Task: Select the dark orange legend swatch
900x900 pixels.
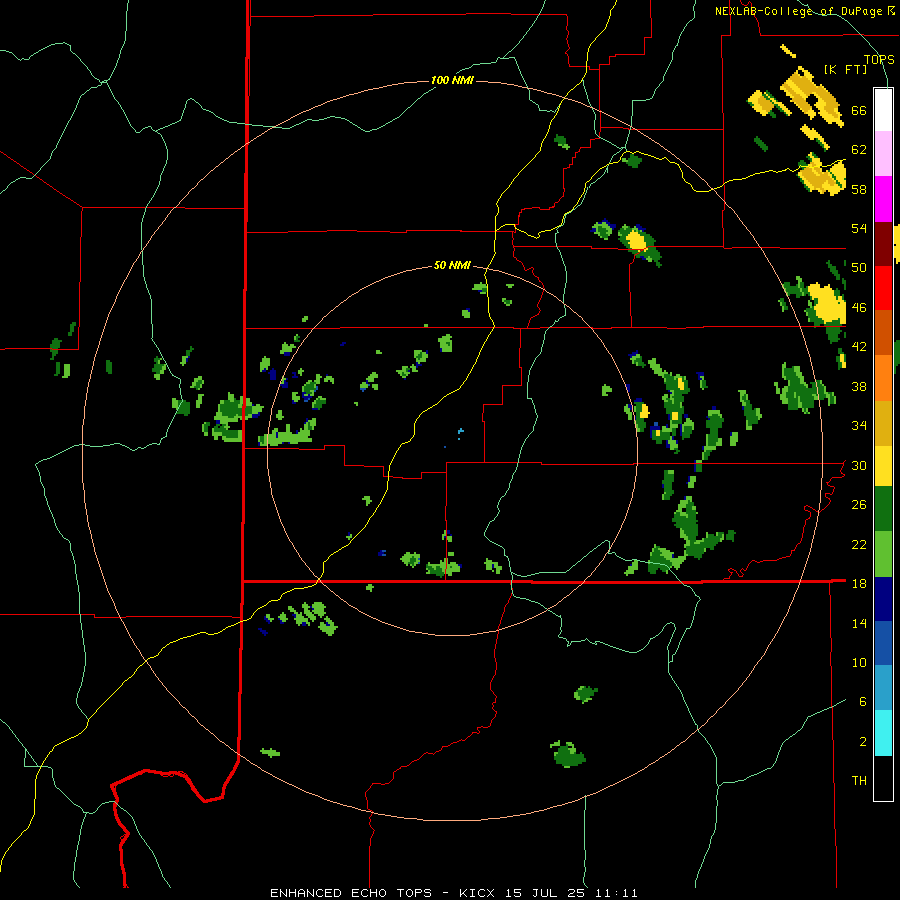Action: tap(883, 333)
